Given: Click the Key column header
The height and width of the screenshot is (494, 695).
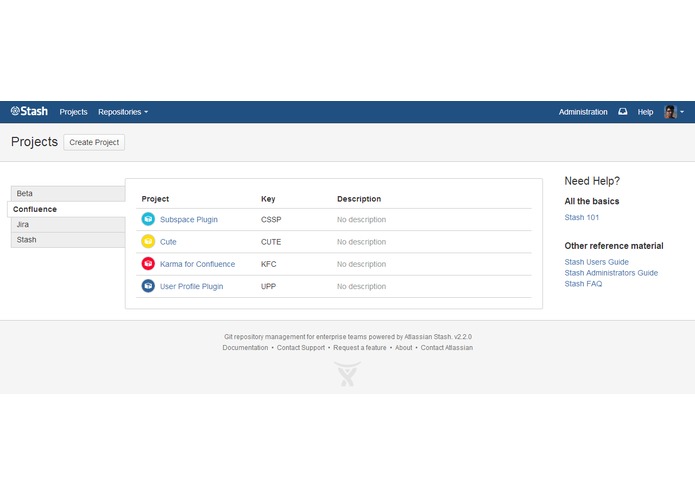Looking at the screenshot, I should pyautogui.click(x=268, y=199).
